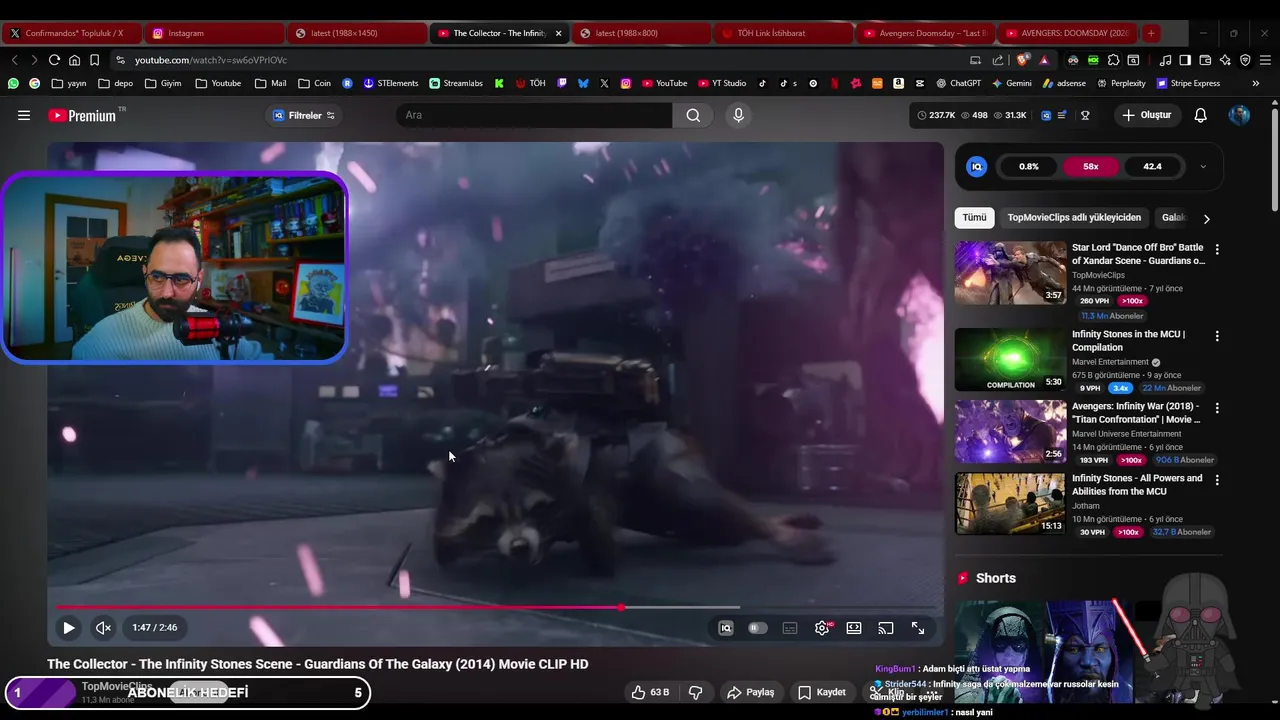Expand the IQ stats panel chevron
This screenshot has height=720, width=1280.
click(1203, 167)
